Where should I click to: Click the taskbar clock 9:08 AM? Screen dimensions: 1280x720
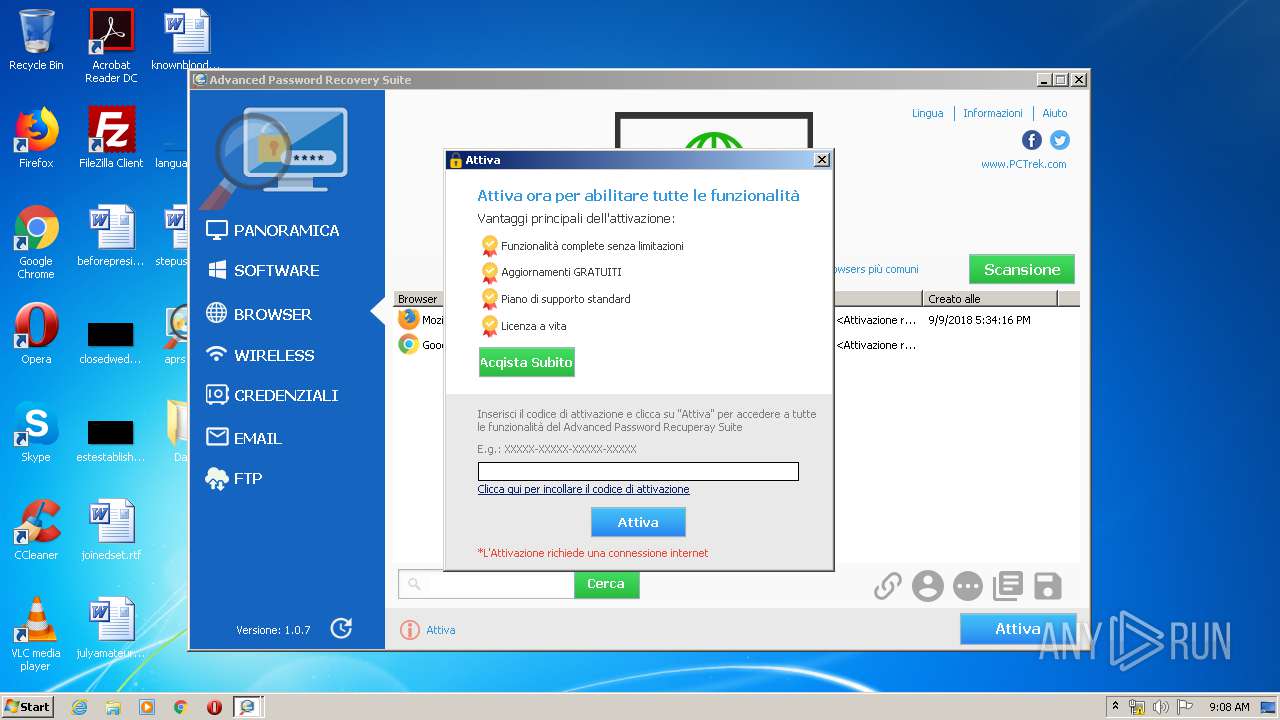pyautogui.click(x=1229, y=707)
